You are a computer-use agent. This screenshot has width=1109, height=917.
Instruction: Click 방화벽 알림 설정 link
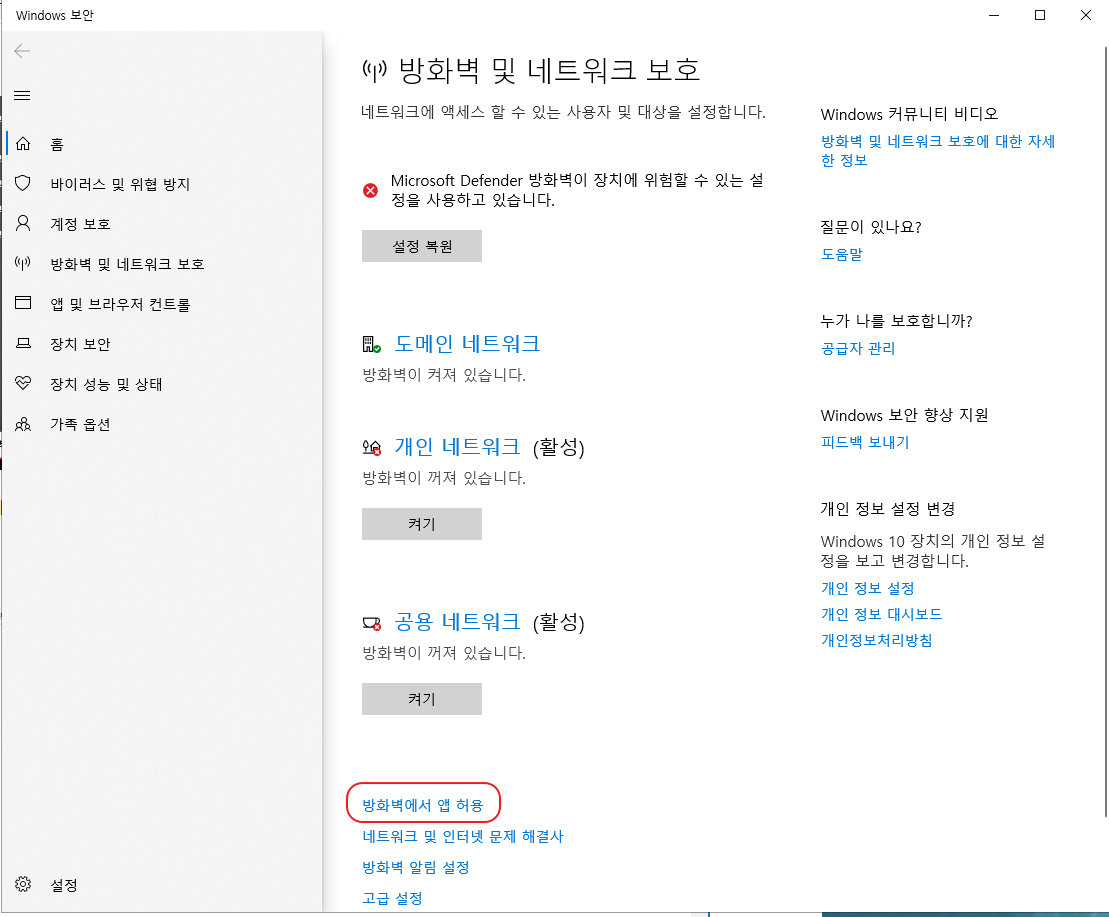click(416, 868)
